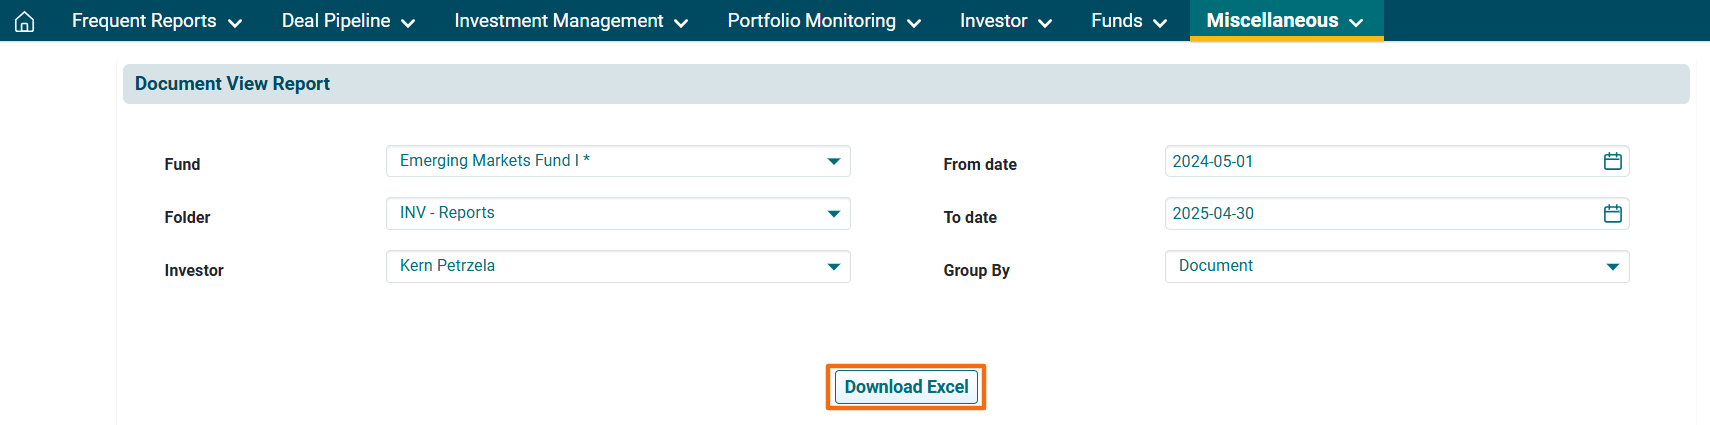Click the To date input field
The width and height of the screenshot is (1710, 425).
[1380, 213]
